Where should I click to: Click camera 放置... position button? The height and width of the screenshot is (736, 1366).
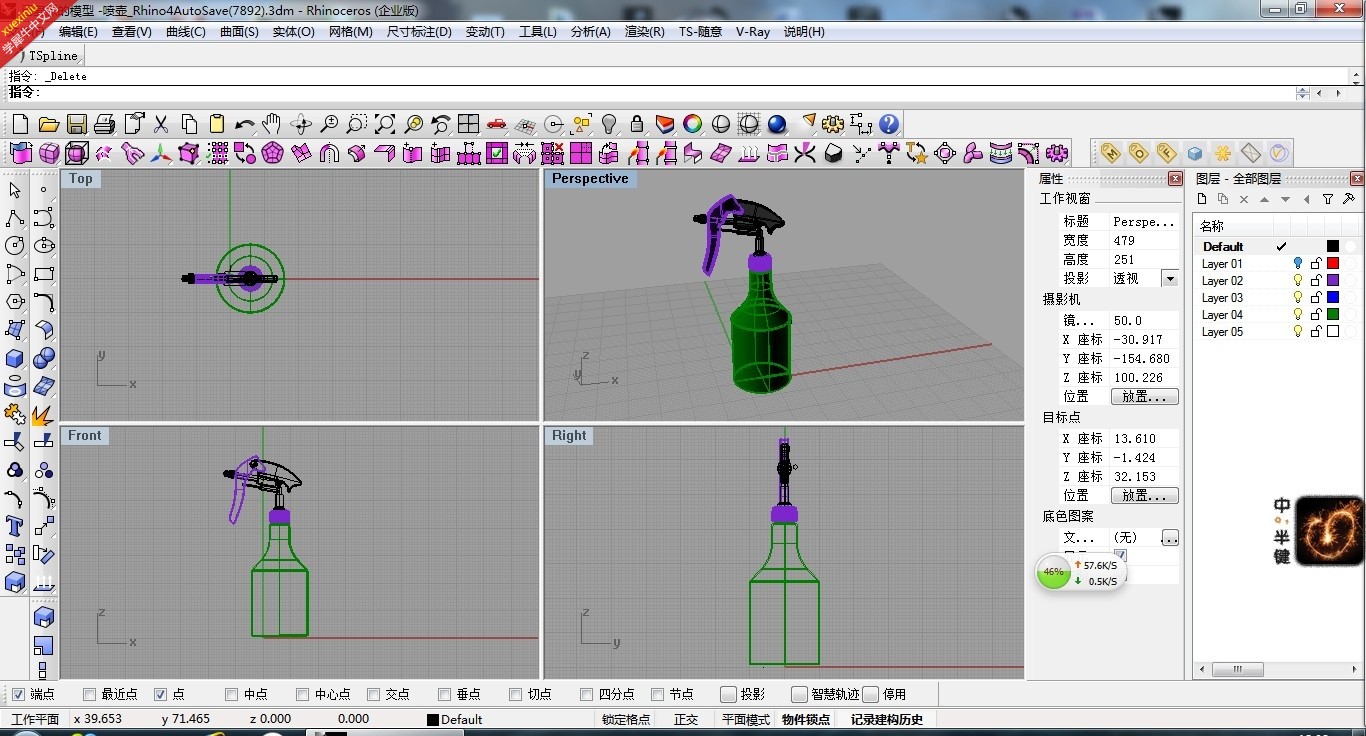(x=1145, y=397)
